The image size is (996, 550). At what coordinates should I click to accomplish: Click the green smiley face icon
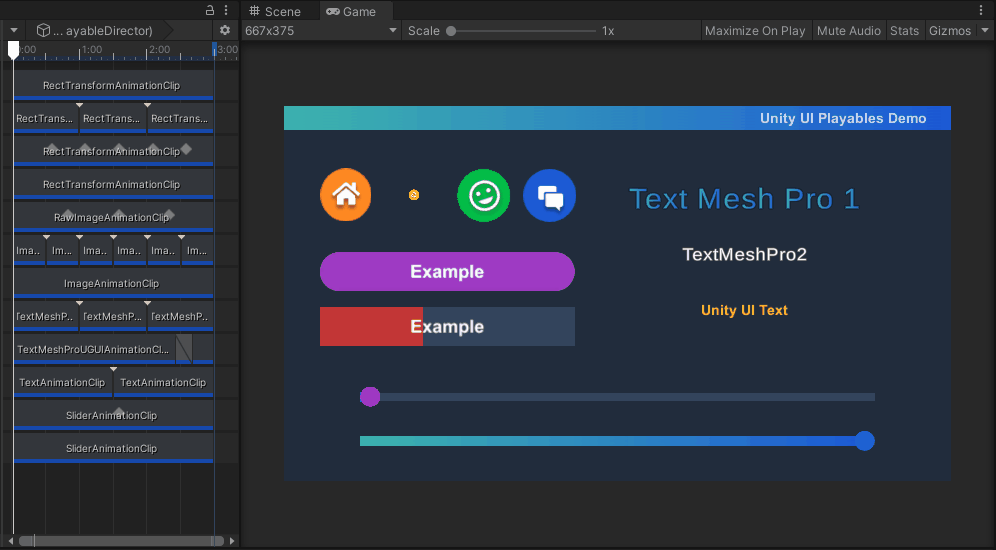pos(483,195)
